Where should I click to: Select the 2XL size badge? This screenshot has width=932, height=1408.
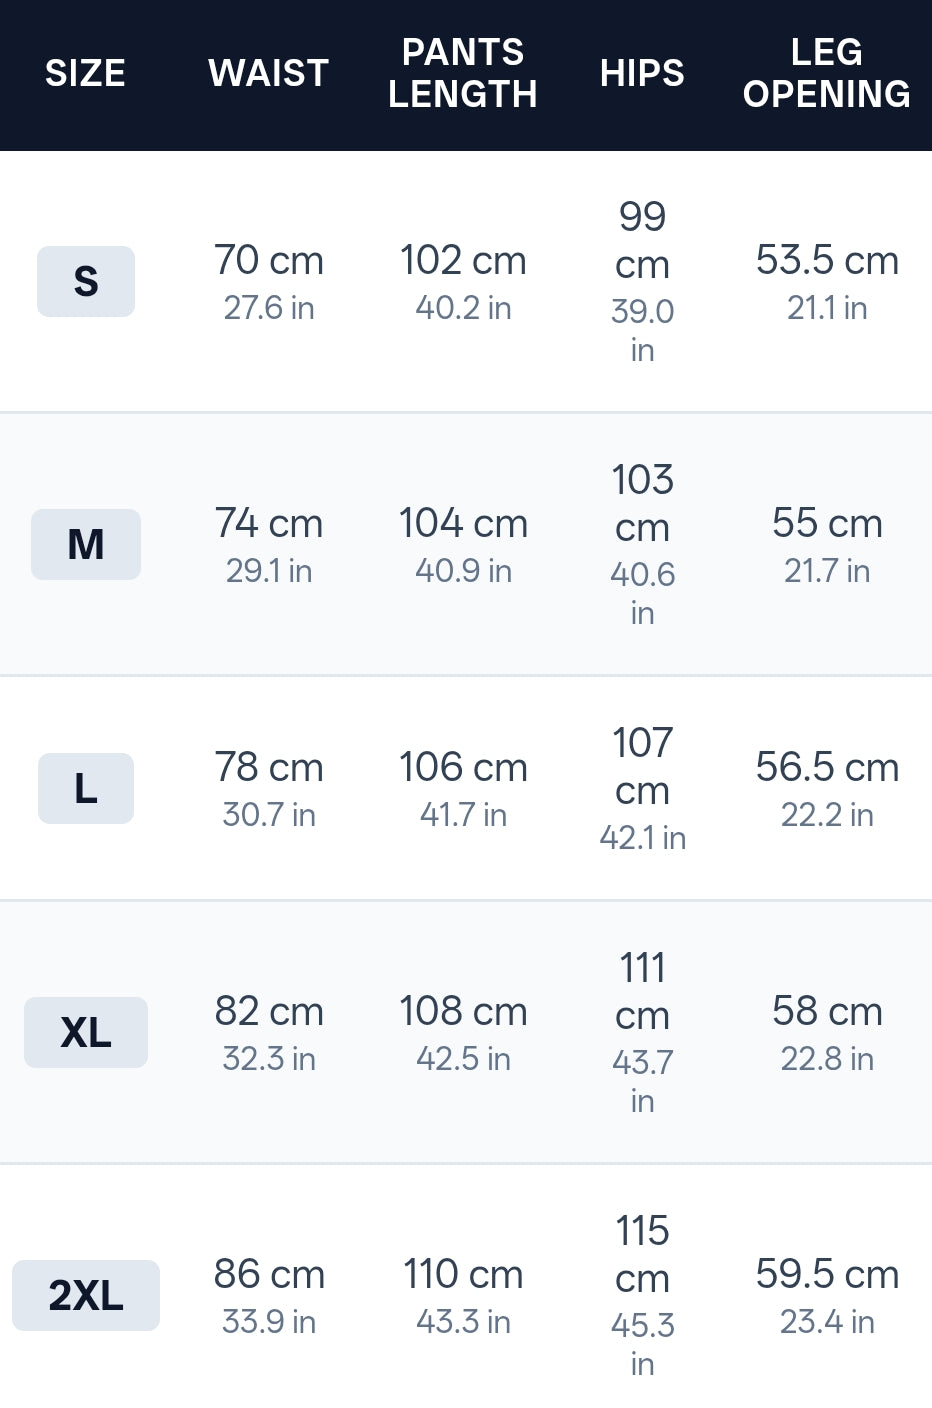point(86,1295)
